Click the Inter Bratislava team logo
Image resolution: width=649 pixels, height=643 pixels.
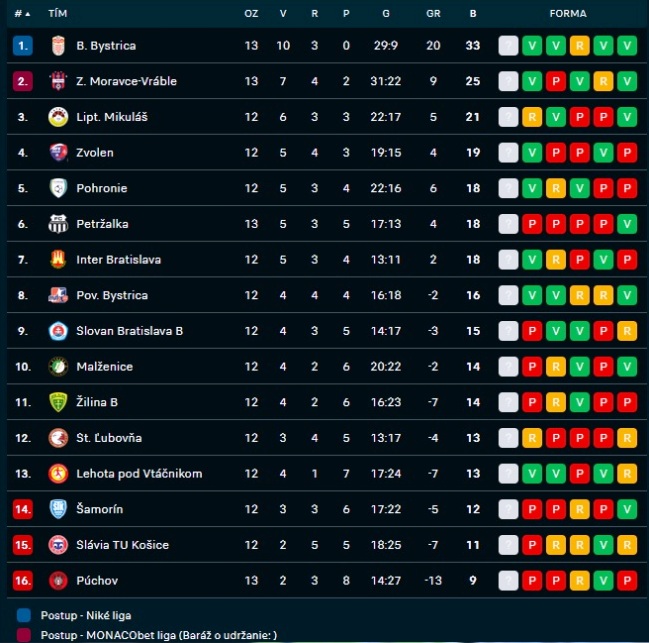tap(58, 260)
